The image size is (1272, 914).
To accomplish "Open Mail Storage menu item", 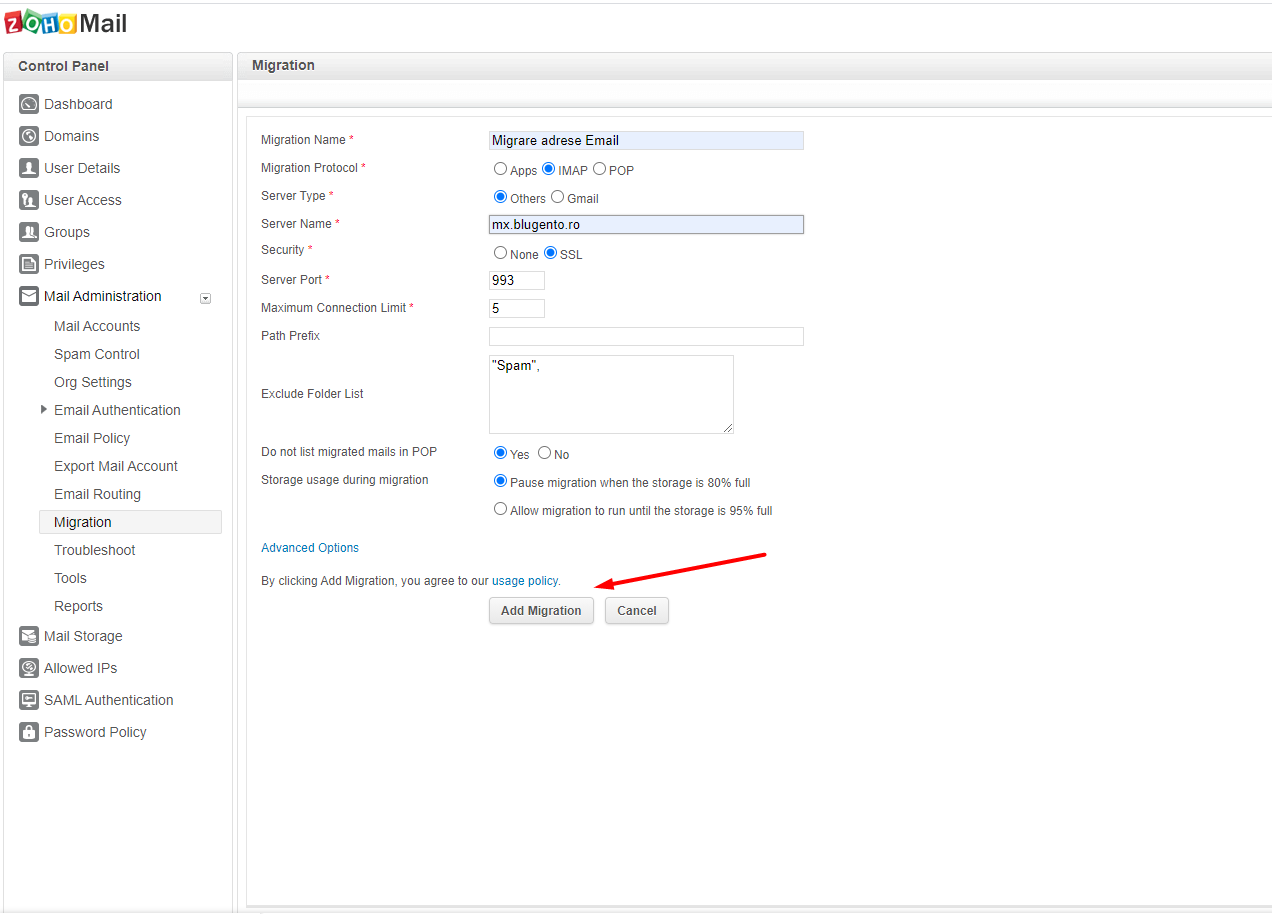I will pos(83,636).
